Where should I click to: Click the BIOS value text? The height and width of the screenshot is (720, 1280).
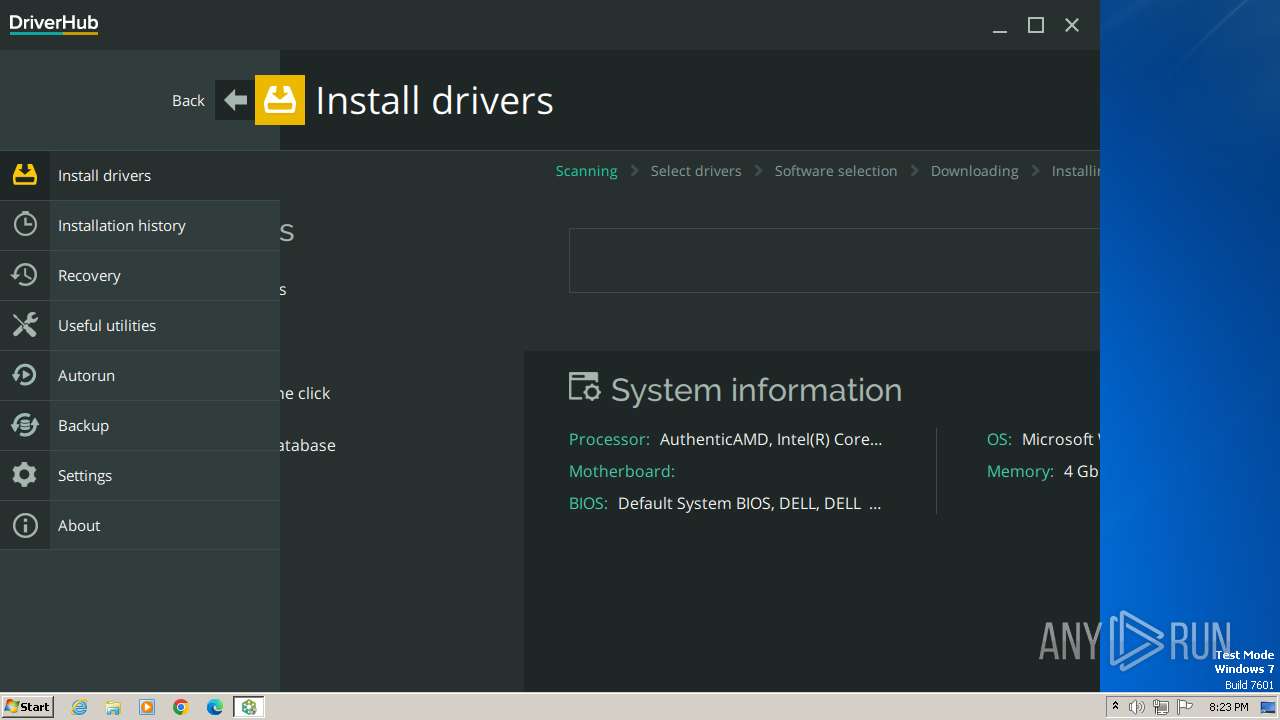coord(750,503)
